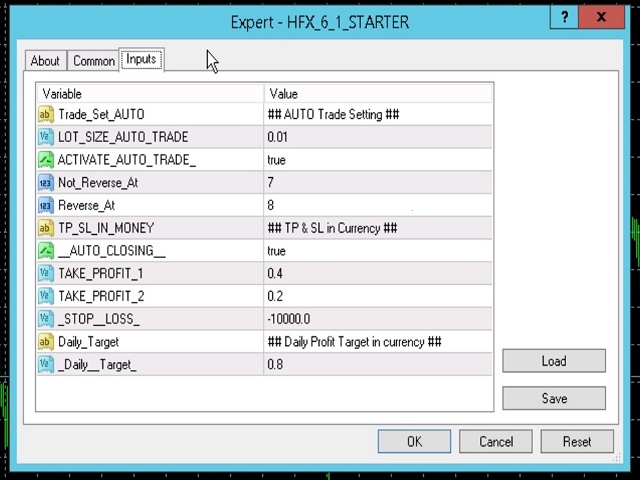640x480 pixels.
Task: Click the double-type icon beside LOT_SIZE_AUTO_TRADE
Action: click(46, 137)
